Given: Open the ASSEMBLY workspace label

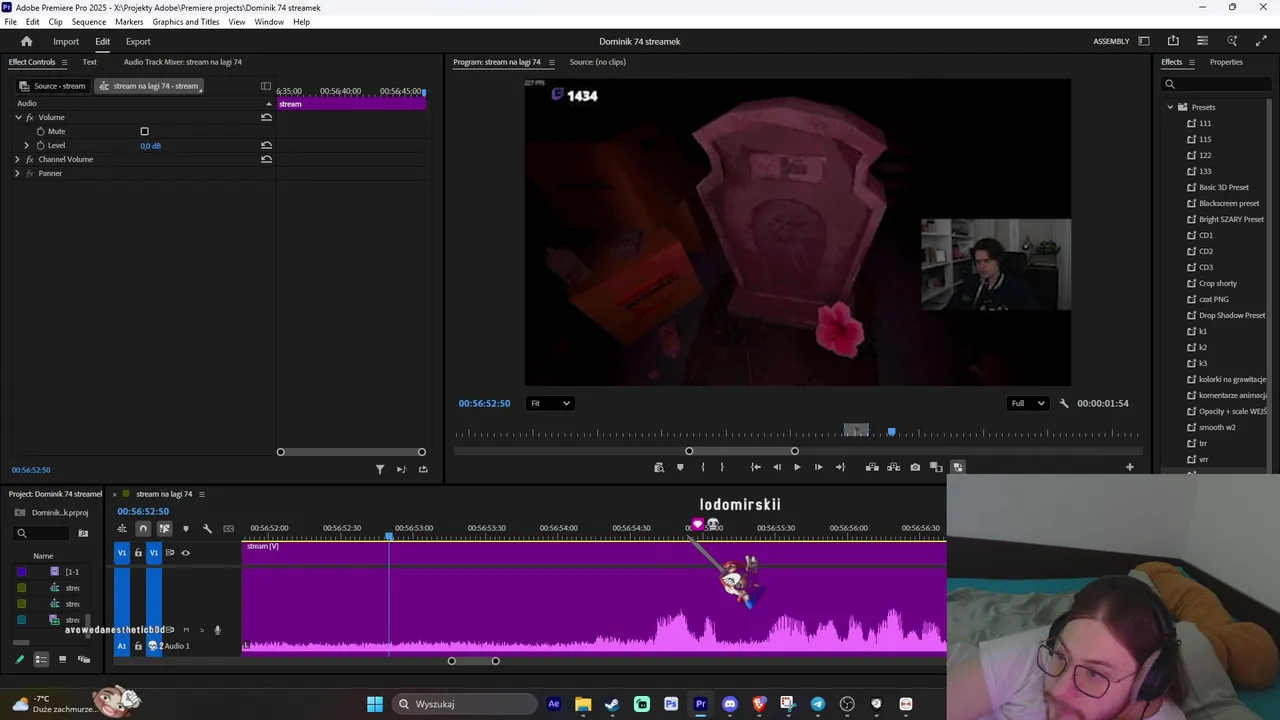Looking at the screenshot, I should 1111,41.
